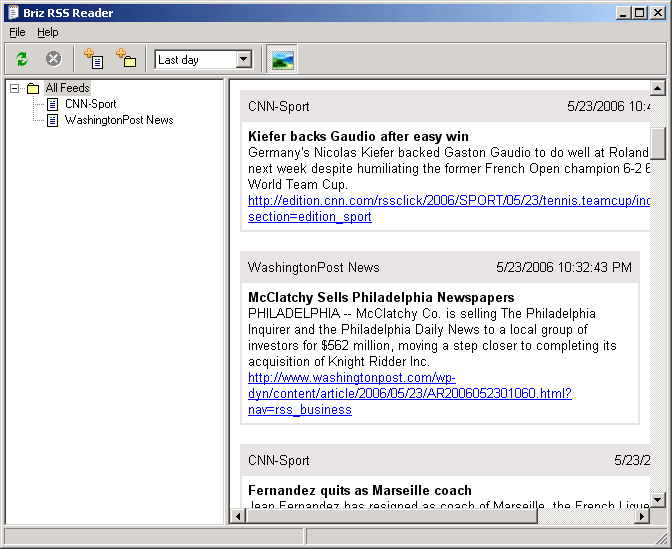Click the horizontal scrollbar left arrow
672x549 pixels.
[238, 516]
